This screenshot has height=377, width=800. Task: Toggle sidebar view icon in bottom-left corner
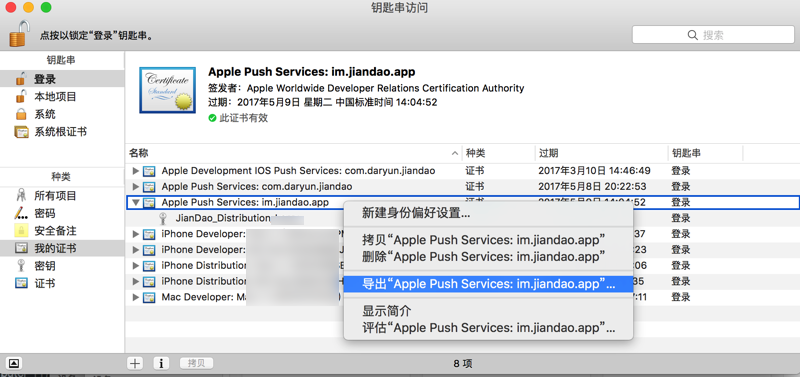pyautogui.click(x=14, y=363)
